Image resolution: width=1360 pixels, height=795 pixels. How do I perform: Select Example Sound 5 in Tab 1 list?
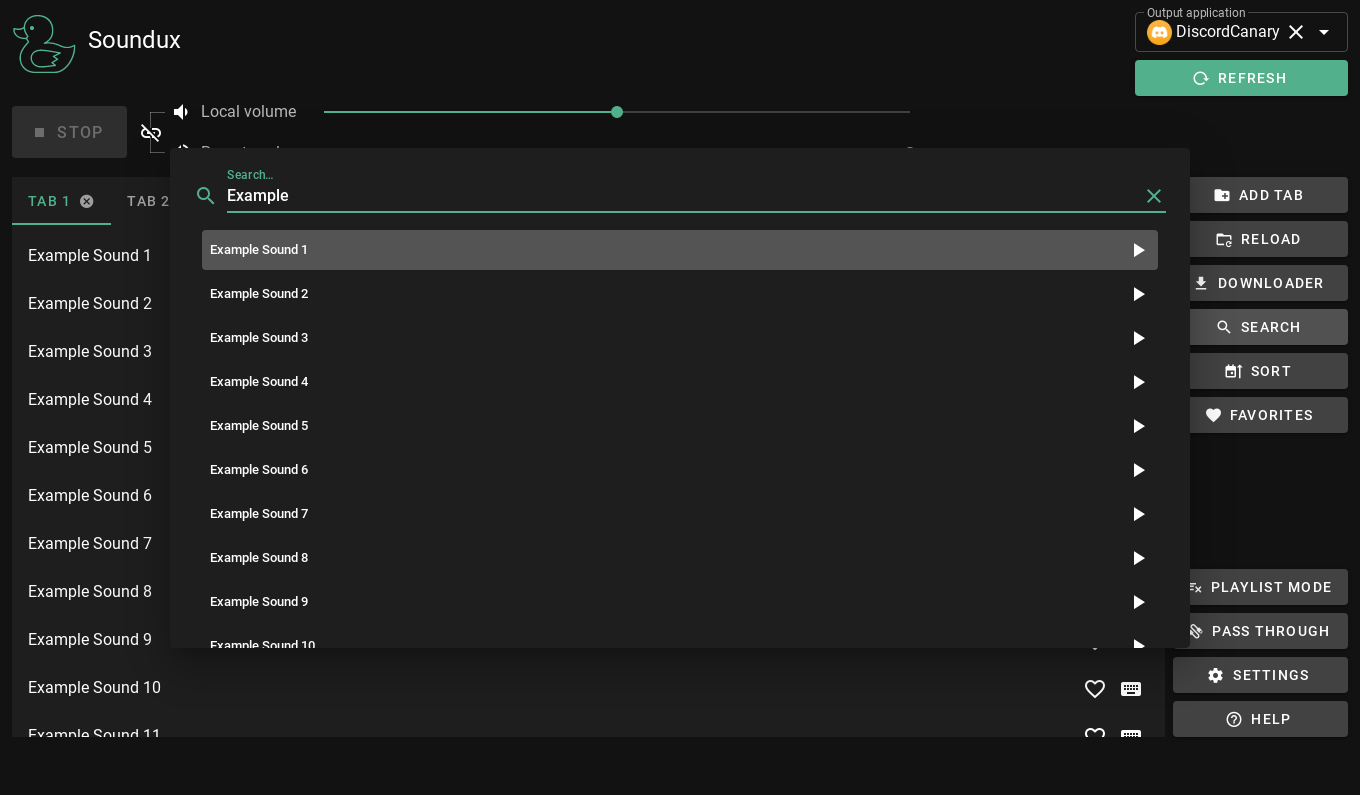pos(90,448)
